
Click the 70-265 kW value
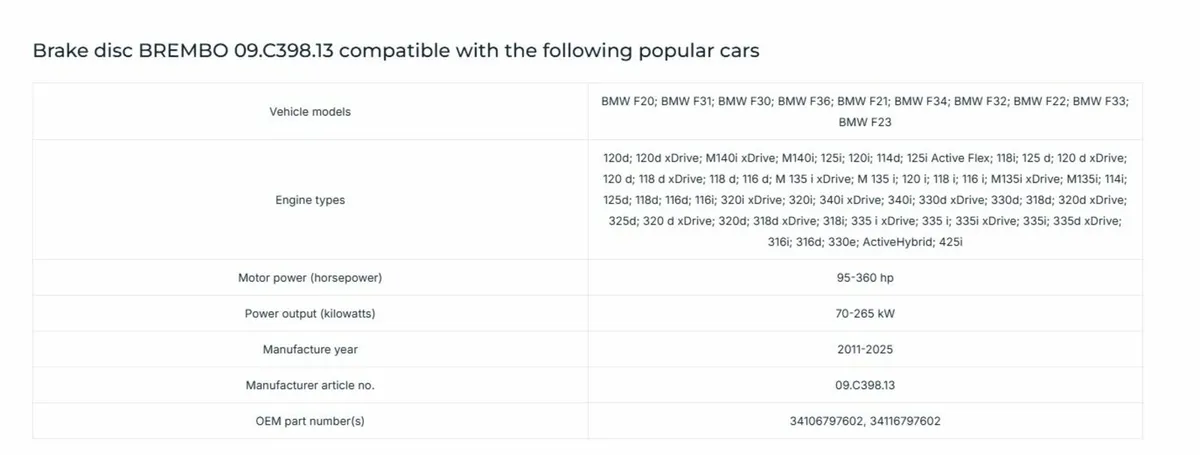[x=865, y=314]
